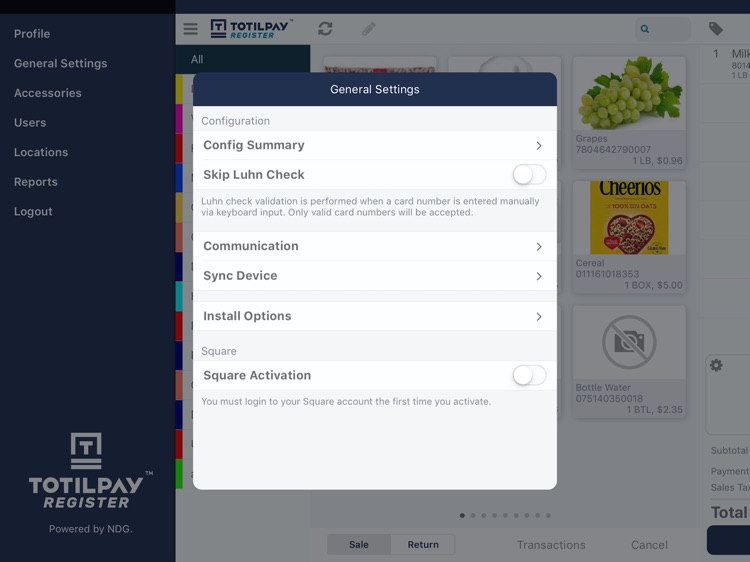Select the Grapes product tile

point(629,112)
